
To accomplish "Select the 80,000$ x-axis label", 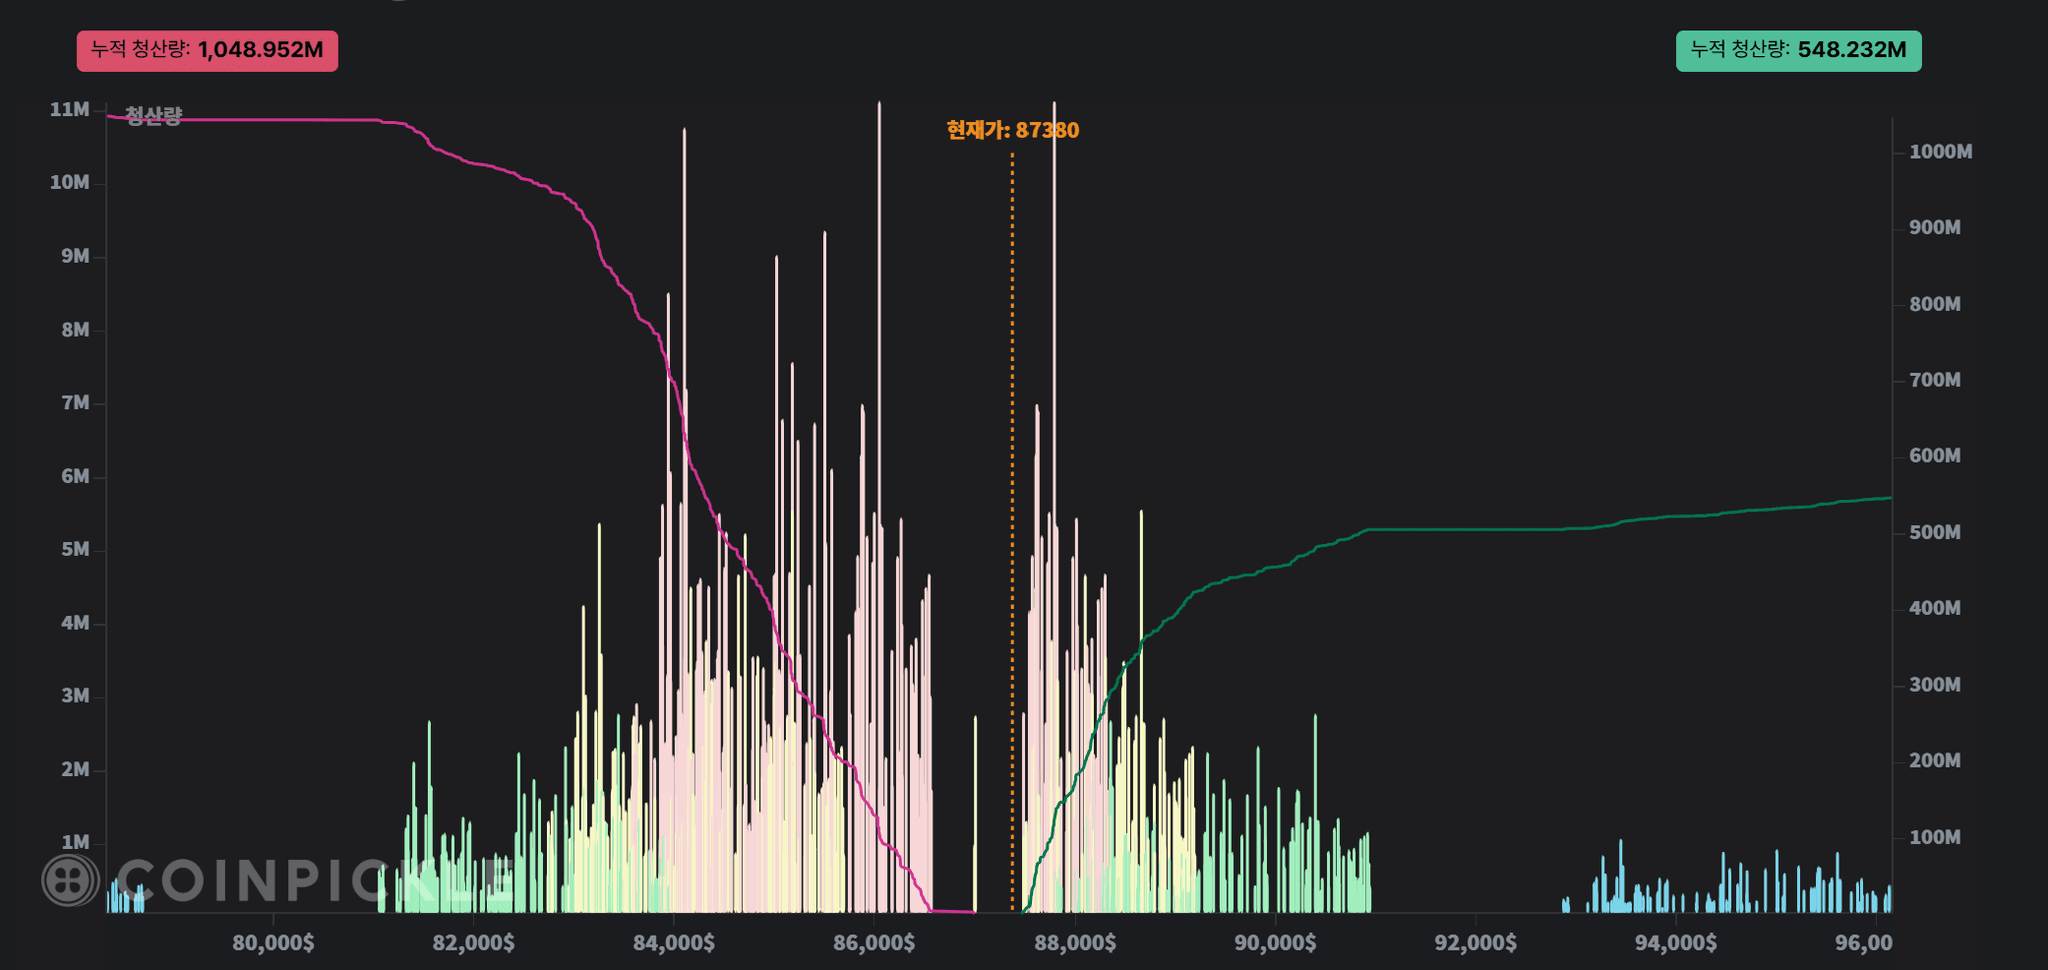I will pos(273,942).
